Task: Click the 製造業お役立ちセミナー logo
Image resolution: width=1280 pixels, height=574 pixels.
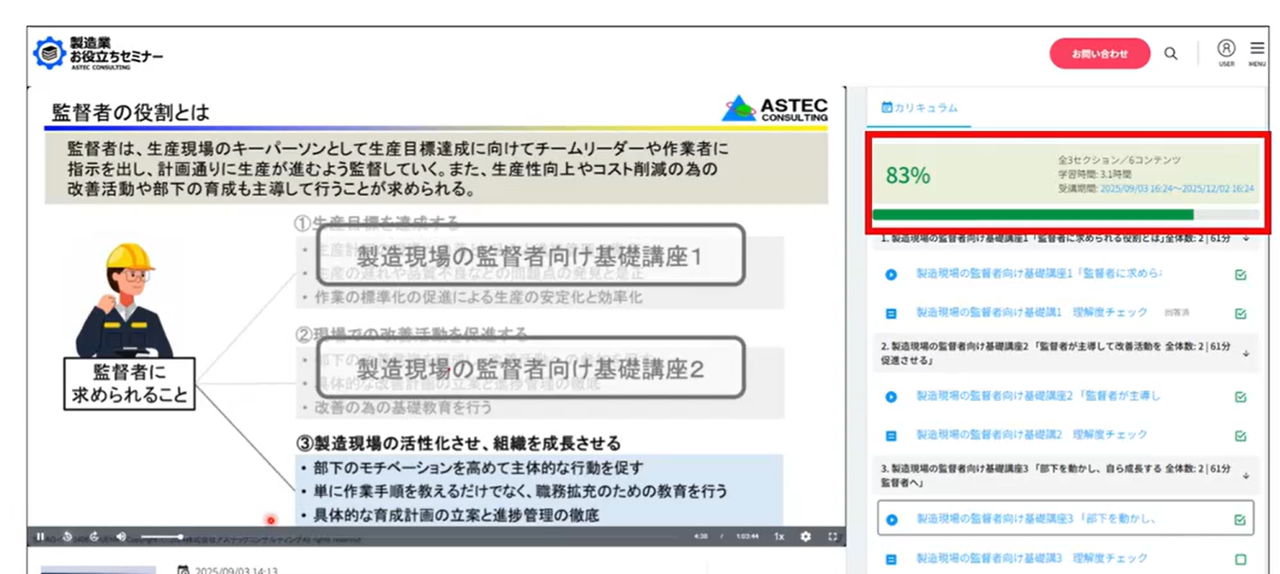Action: (97, 53)
